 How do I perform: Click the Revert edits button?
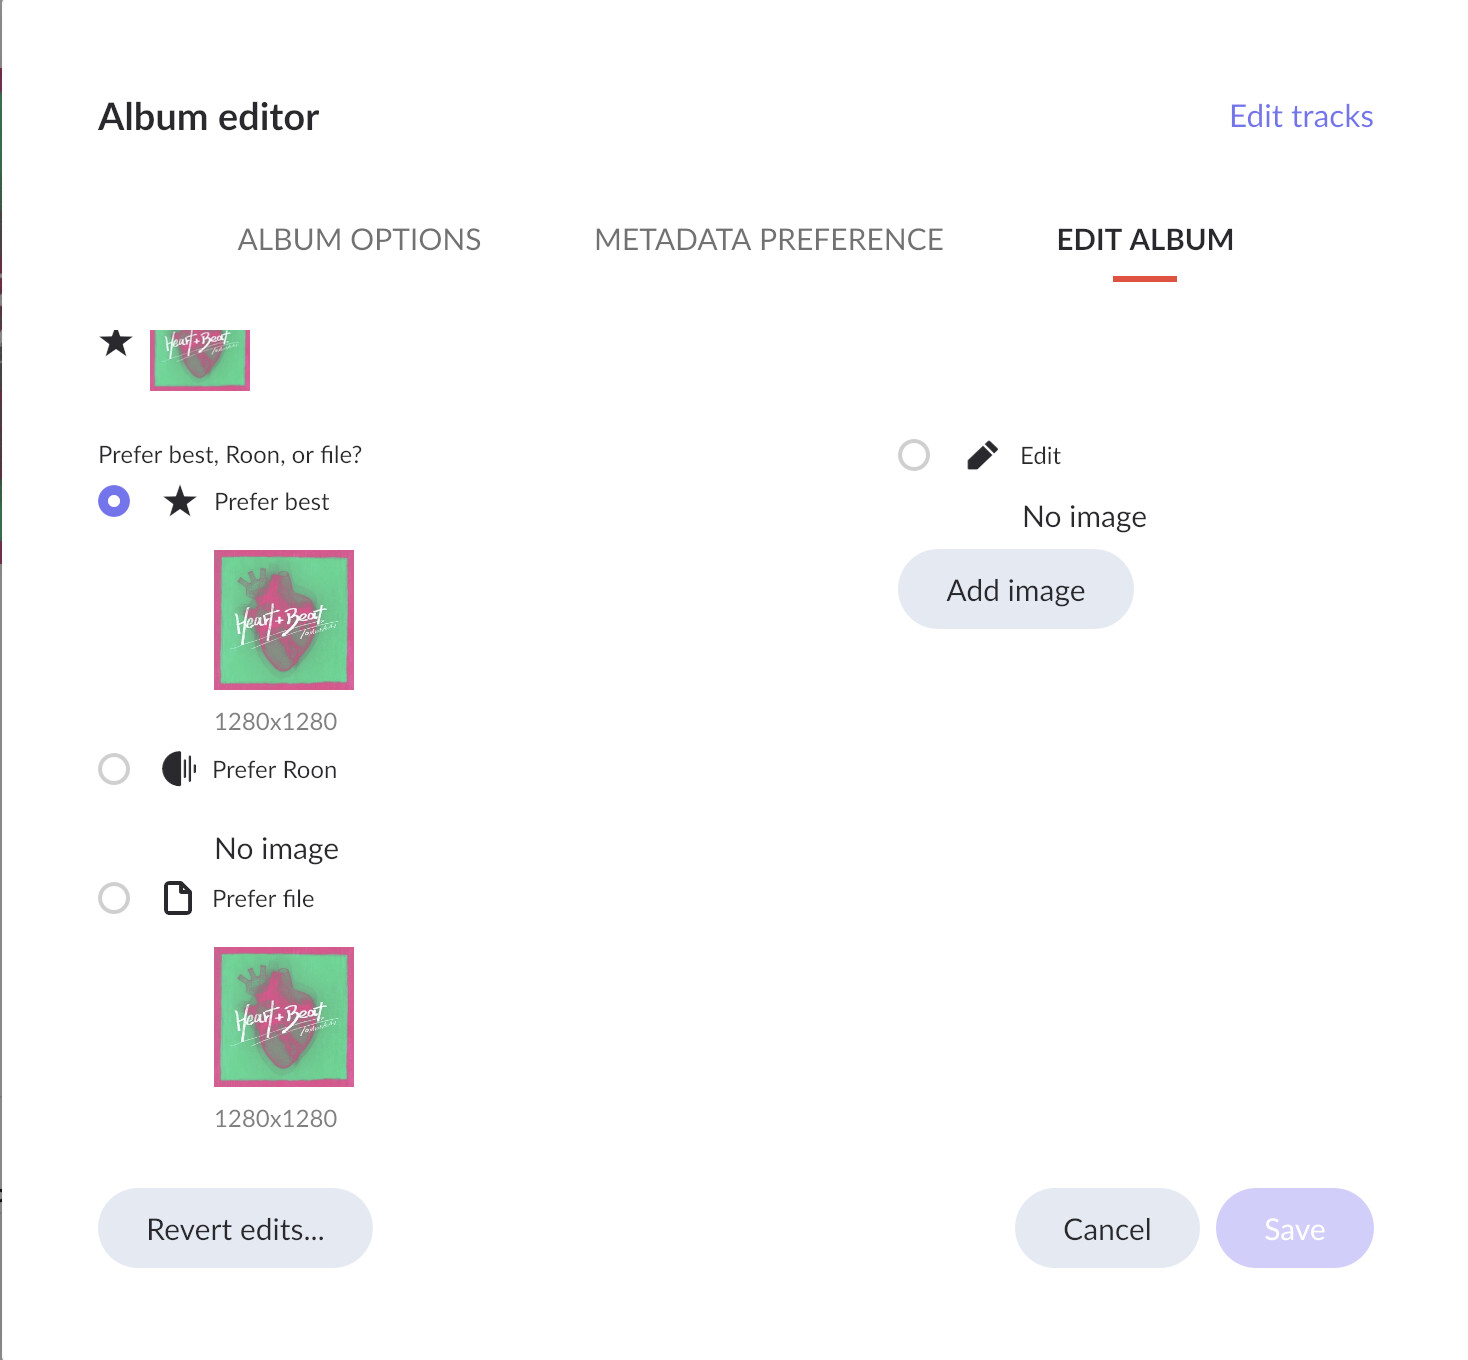coord(235,1228)
